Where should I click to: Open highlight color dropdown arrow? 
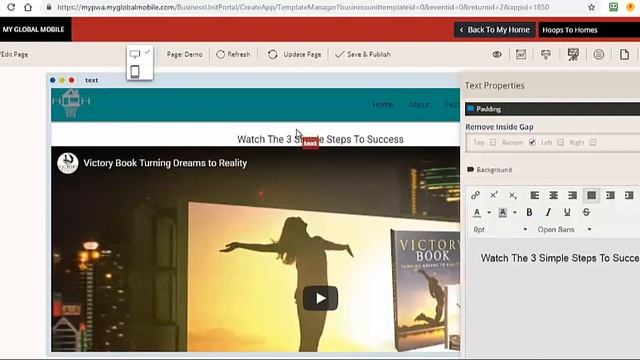[515, 213]
